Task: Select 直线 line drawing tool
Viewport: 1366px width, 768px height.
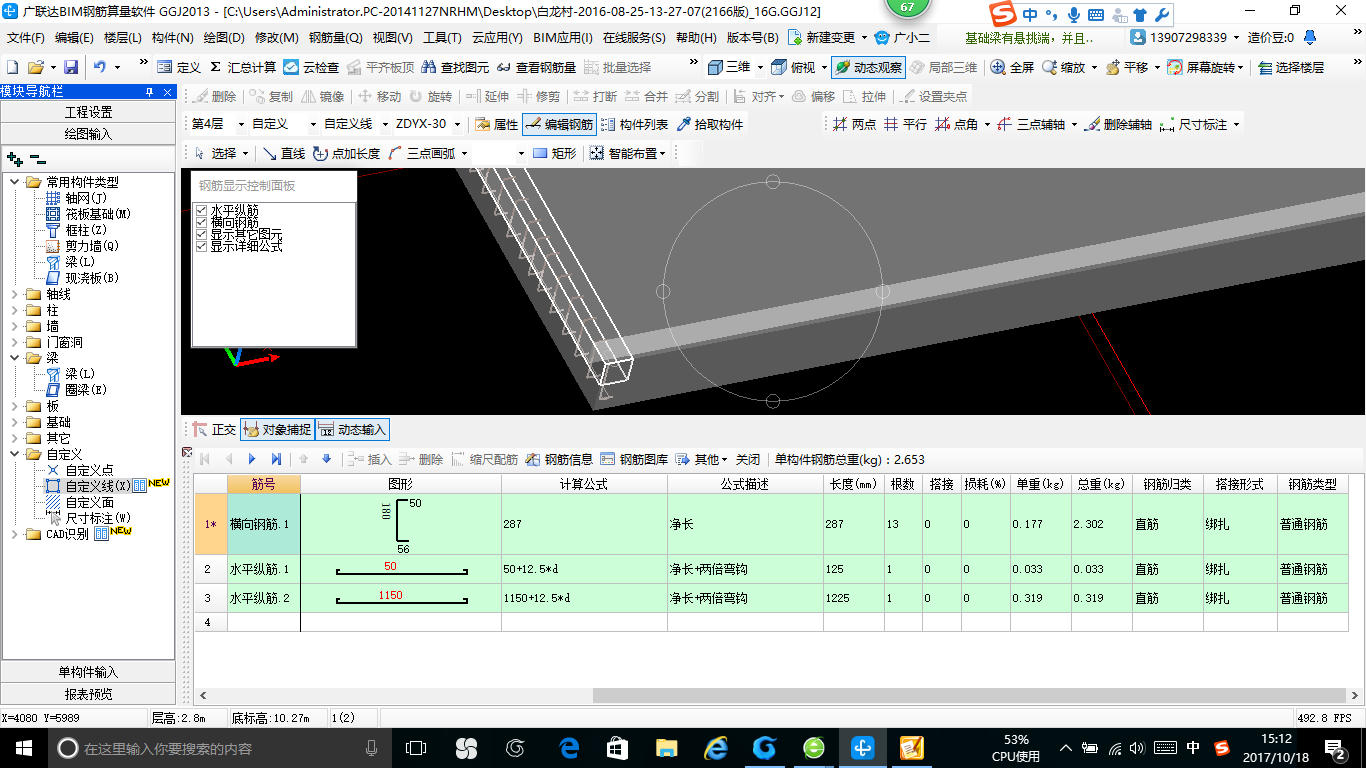Action: [x=283, y=153]
